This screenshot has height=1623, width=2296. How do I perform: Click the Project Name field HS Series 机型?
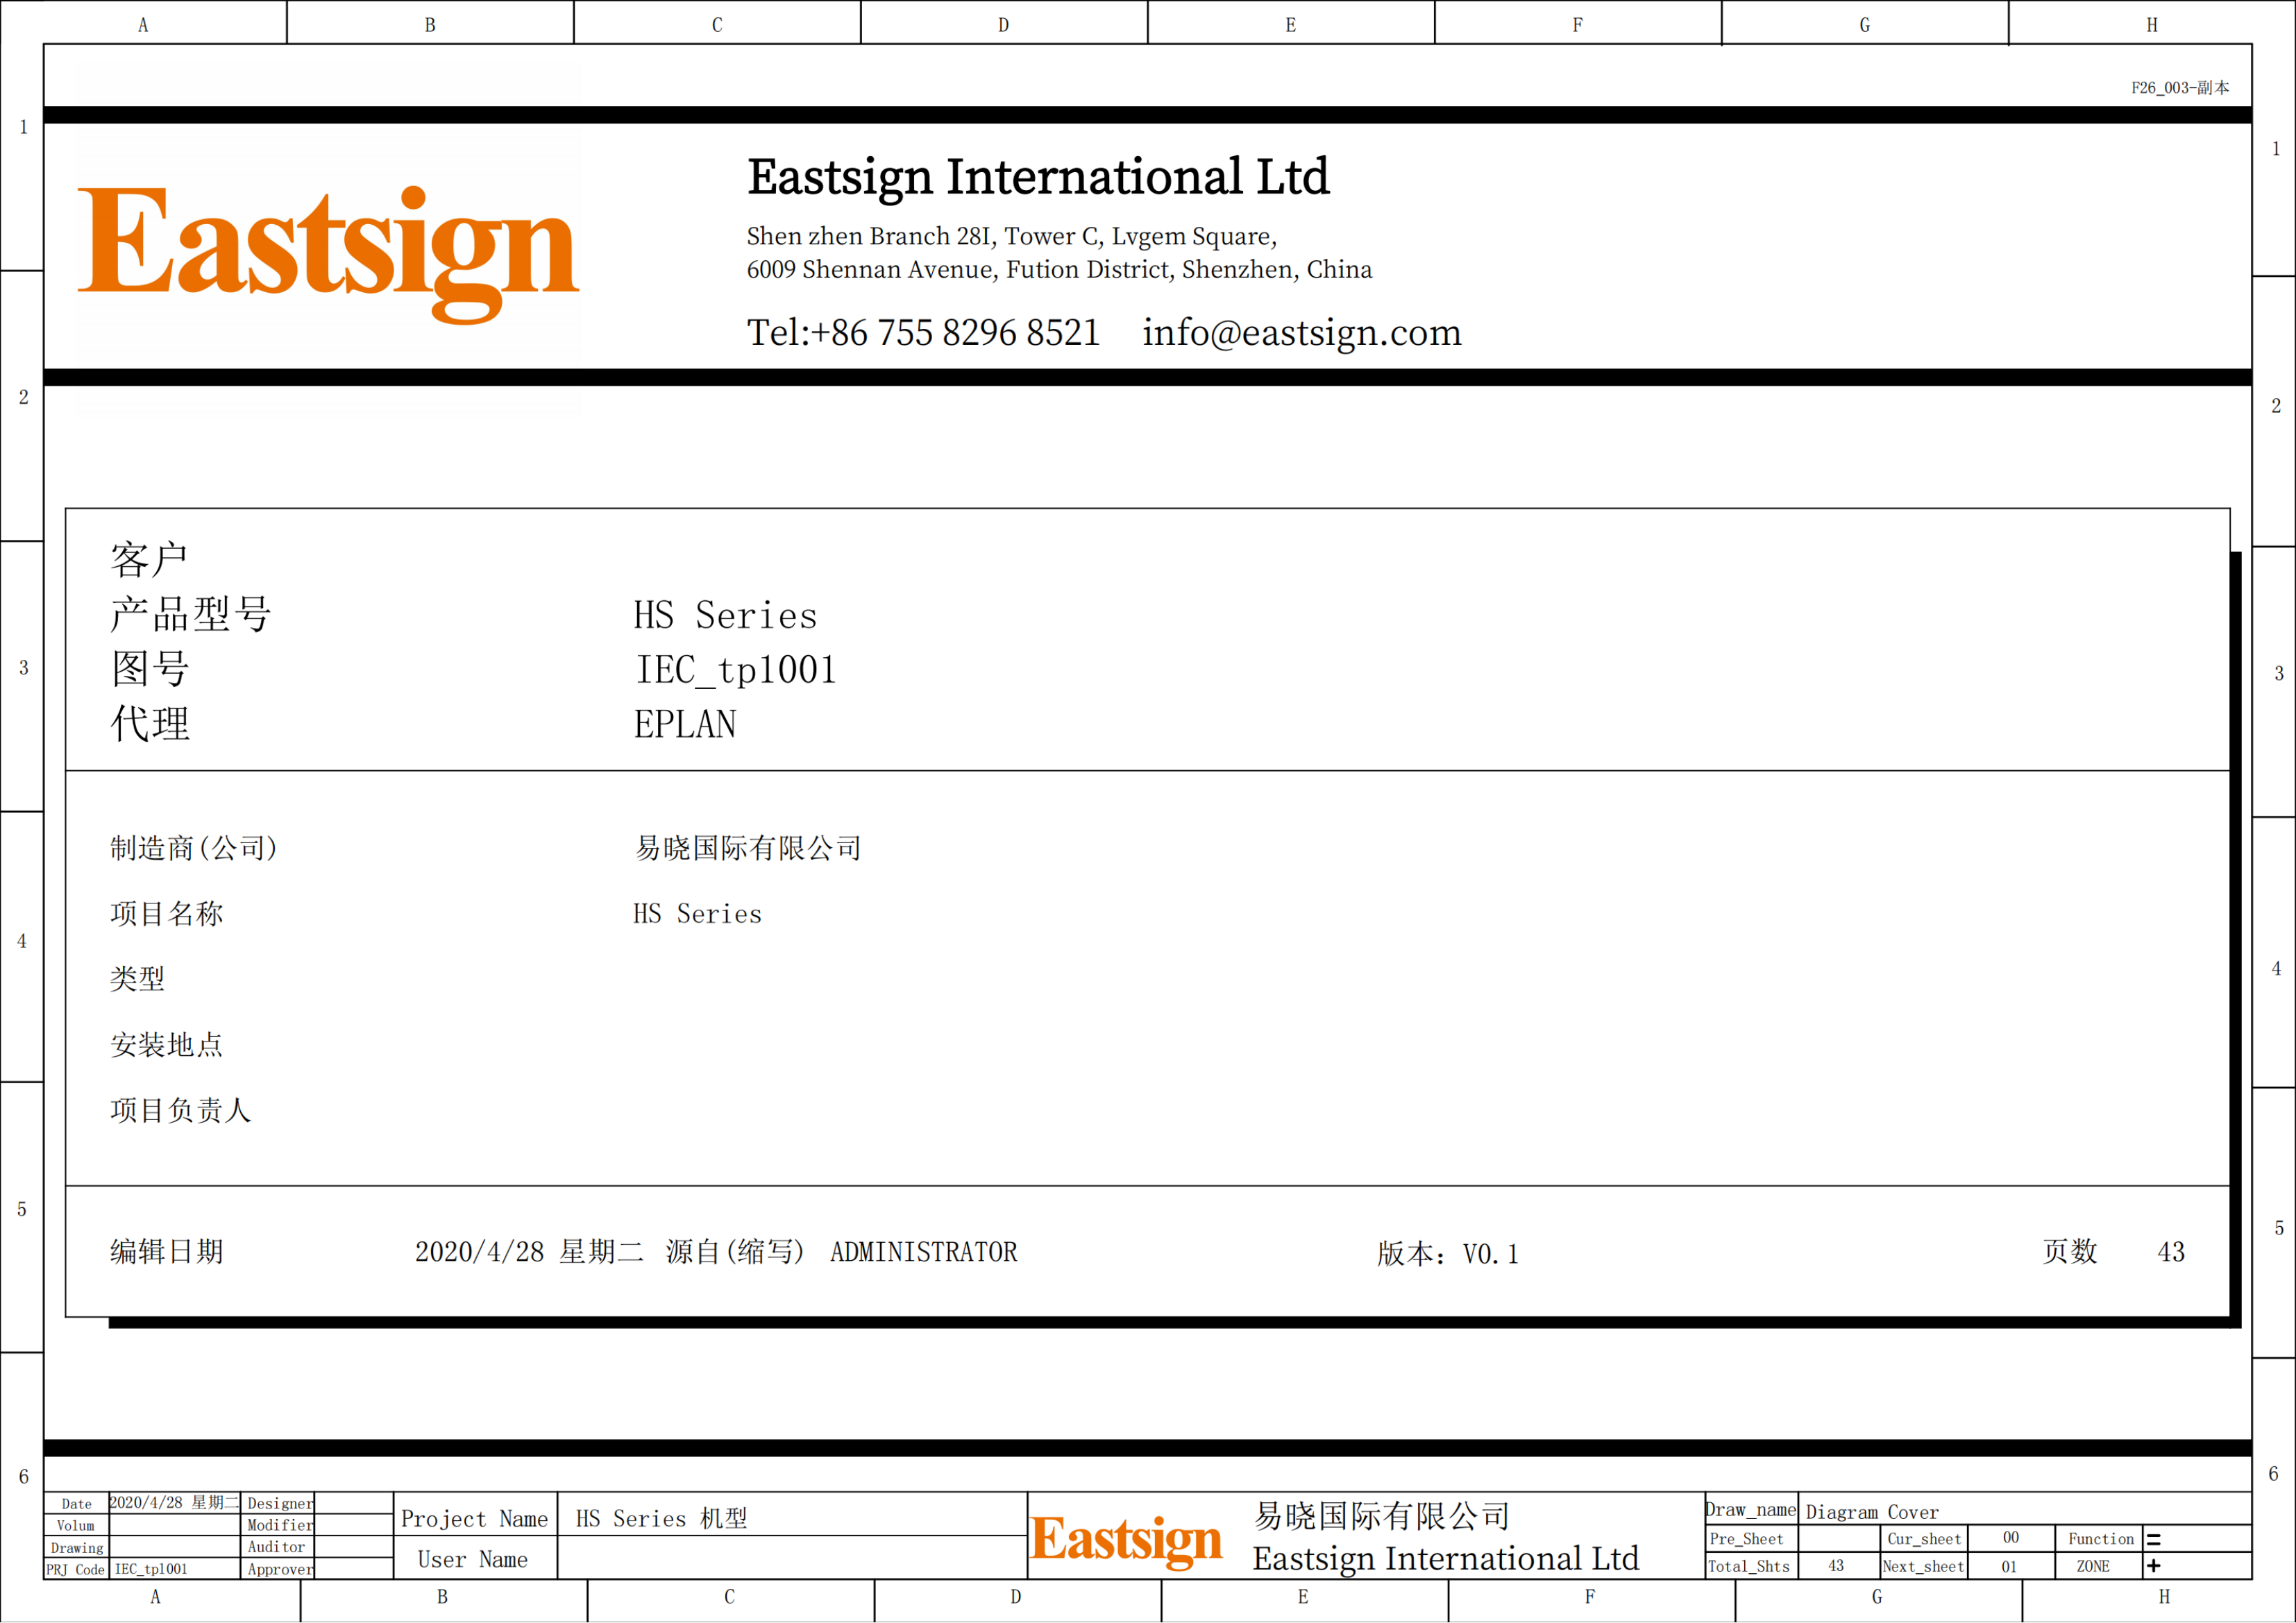pos(662,1519)
